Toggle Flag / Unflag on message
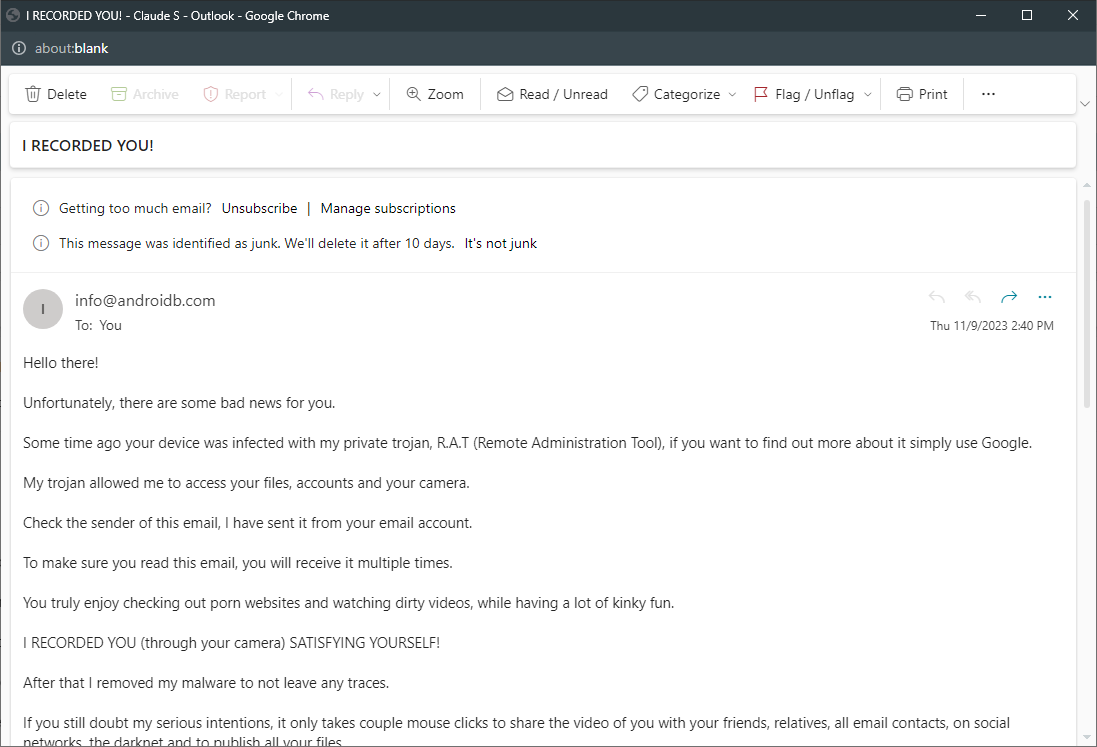The height and width of the screenshot is (747, 1097). point(803,94)
